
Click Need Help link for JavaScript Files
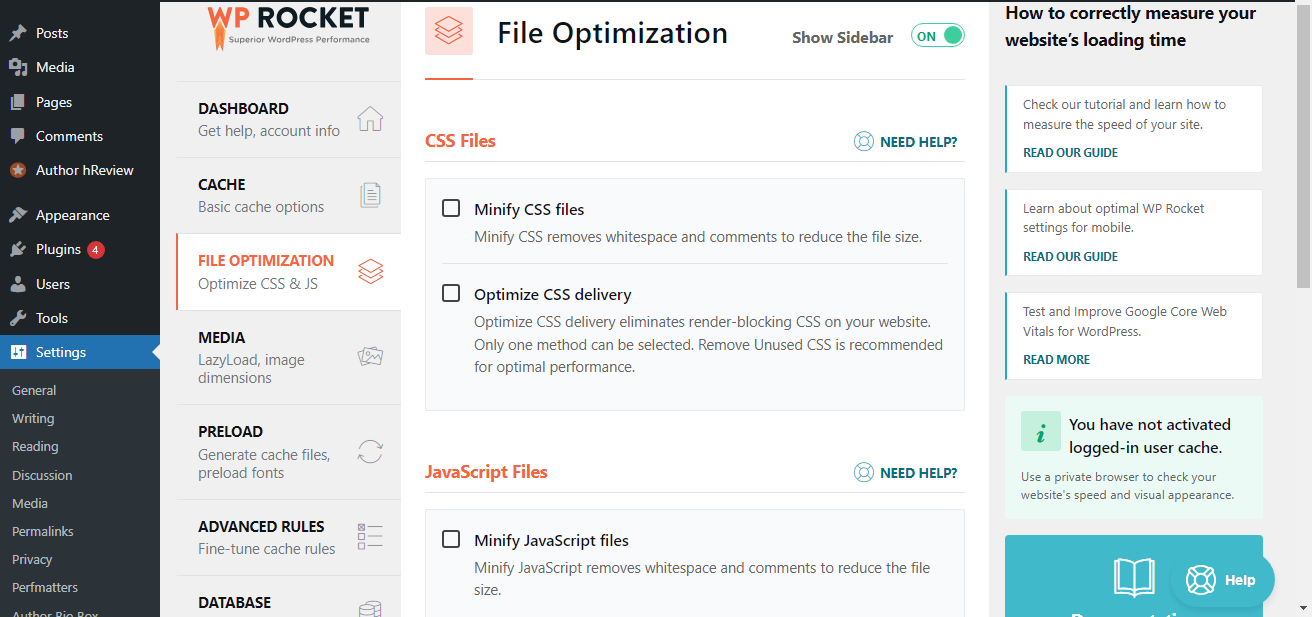point(906,472)
